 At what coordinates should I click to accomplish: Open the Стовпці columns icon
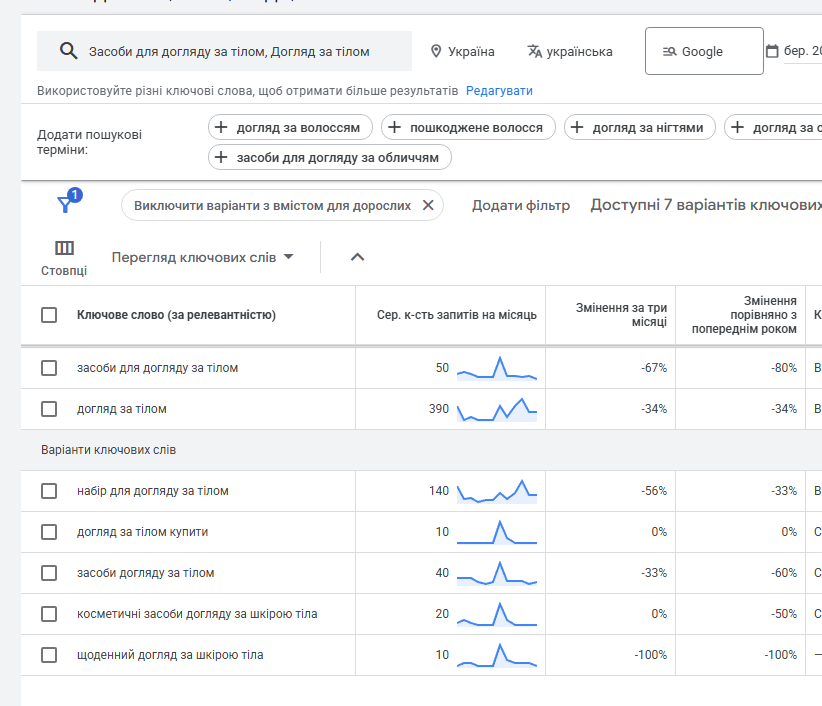64,248
